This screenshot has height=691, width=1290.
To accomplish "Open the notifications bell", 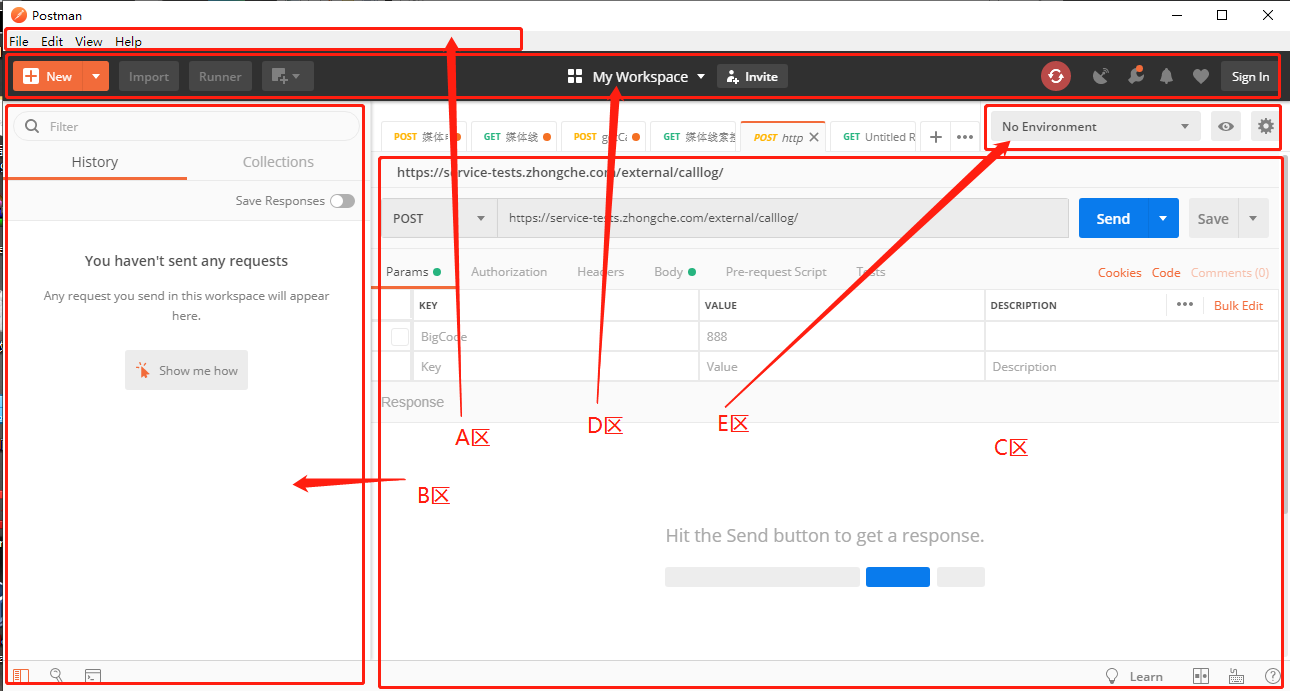I will 1167,76.
